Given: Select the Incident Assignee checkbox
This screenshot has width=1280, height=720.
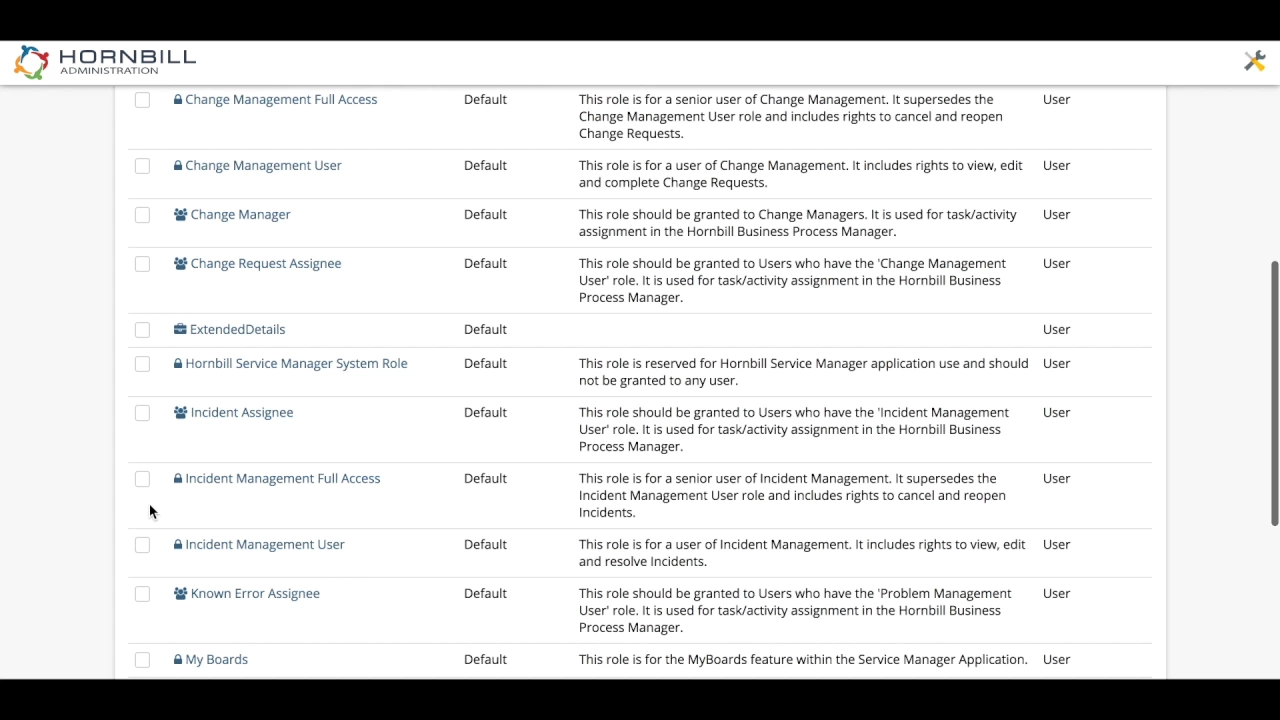Looking at the screenshot, I should (x=142, y=413).
